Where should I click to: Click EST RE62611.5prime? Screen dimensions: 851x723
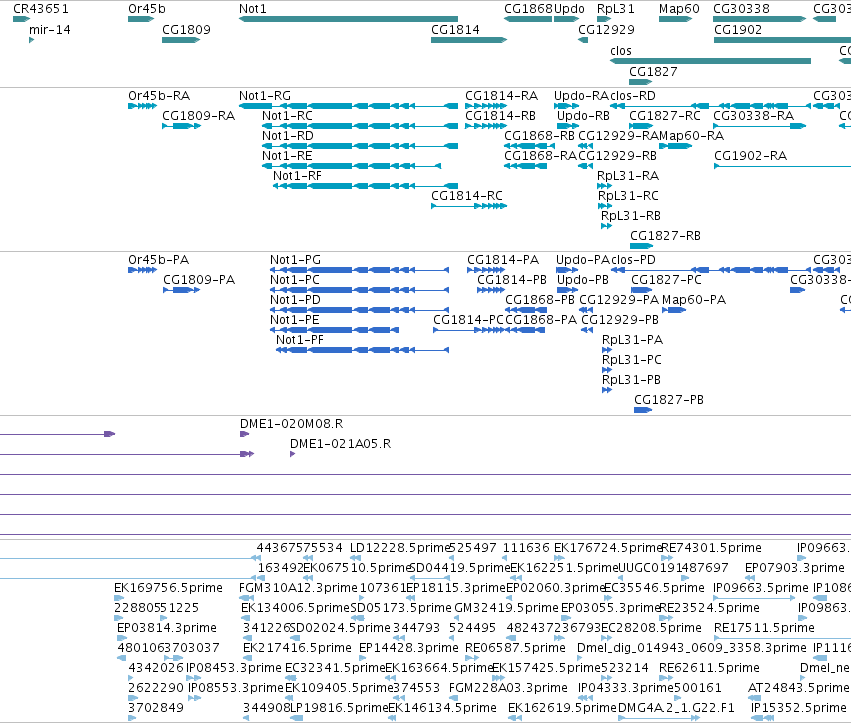(666, 678)
